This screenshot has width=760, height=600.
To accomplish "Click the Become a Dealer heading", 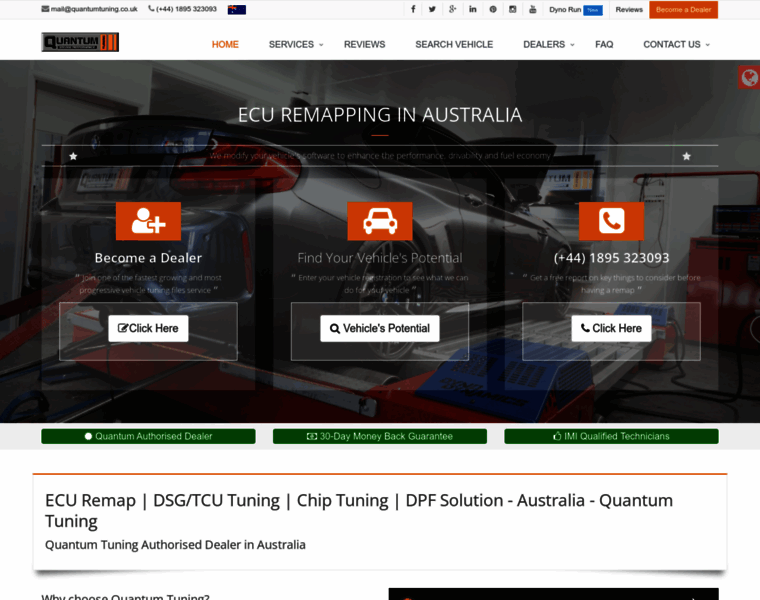I will point(148,258).
